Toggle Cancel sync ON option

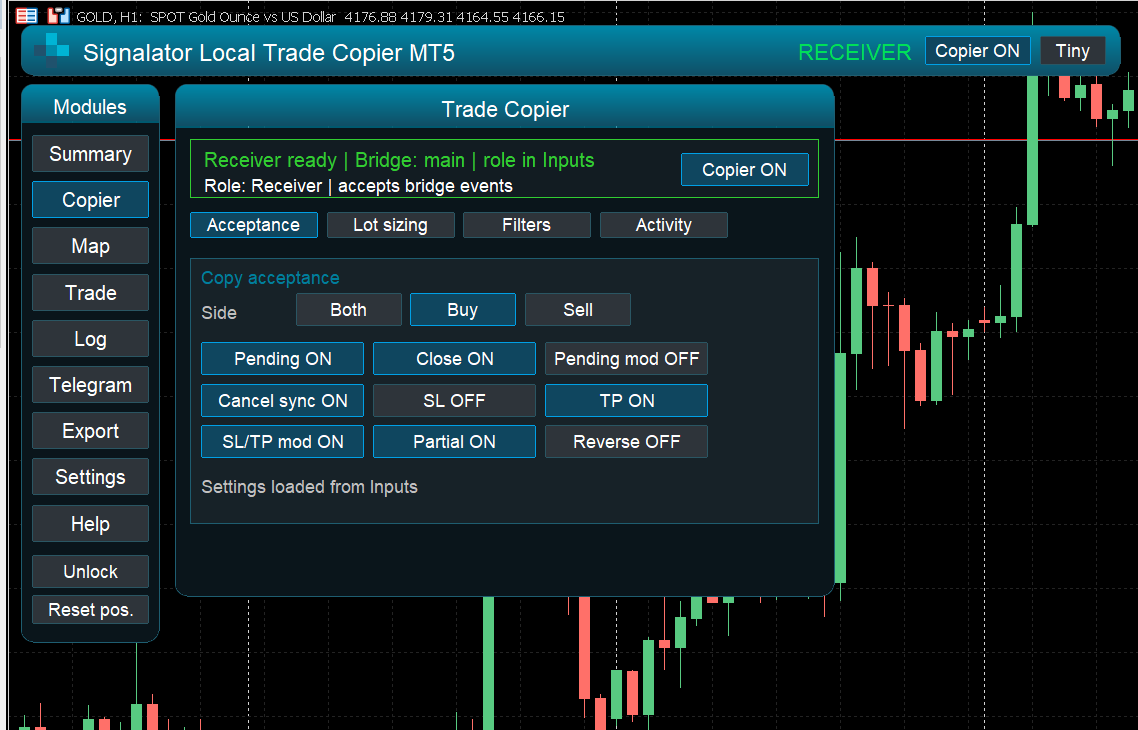[282, 401]
